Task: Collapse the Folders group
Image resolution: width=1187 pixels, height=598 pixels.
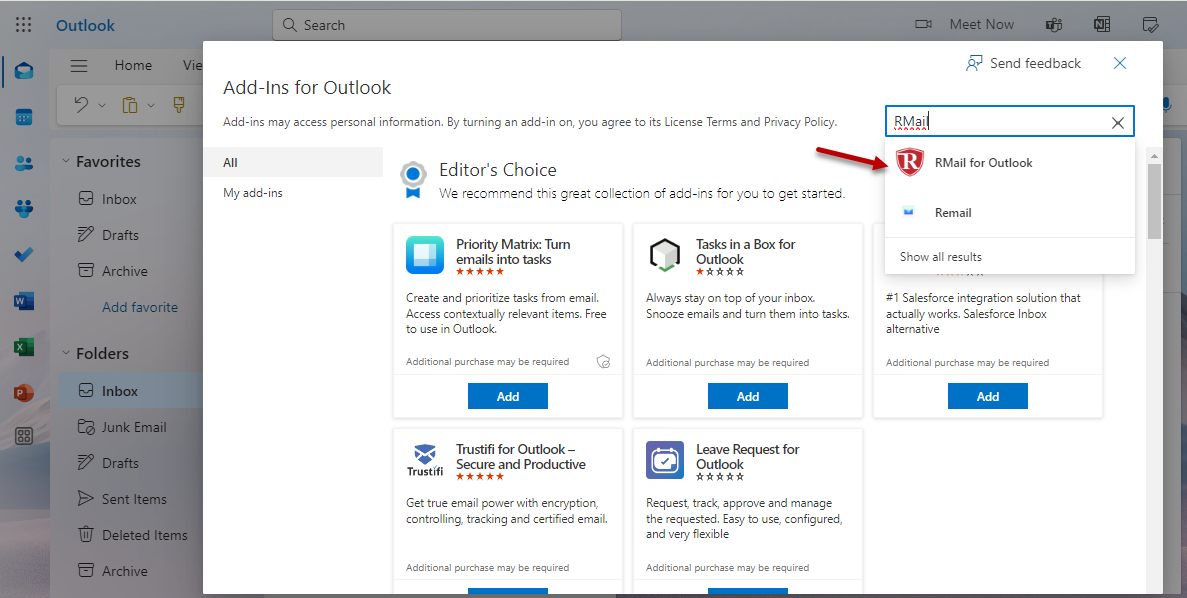Action: coord(66,353)
